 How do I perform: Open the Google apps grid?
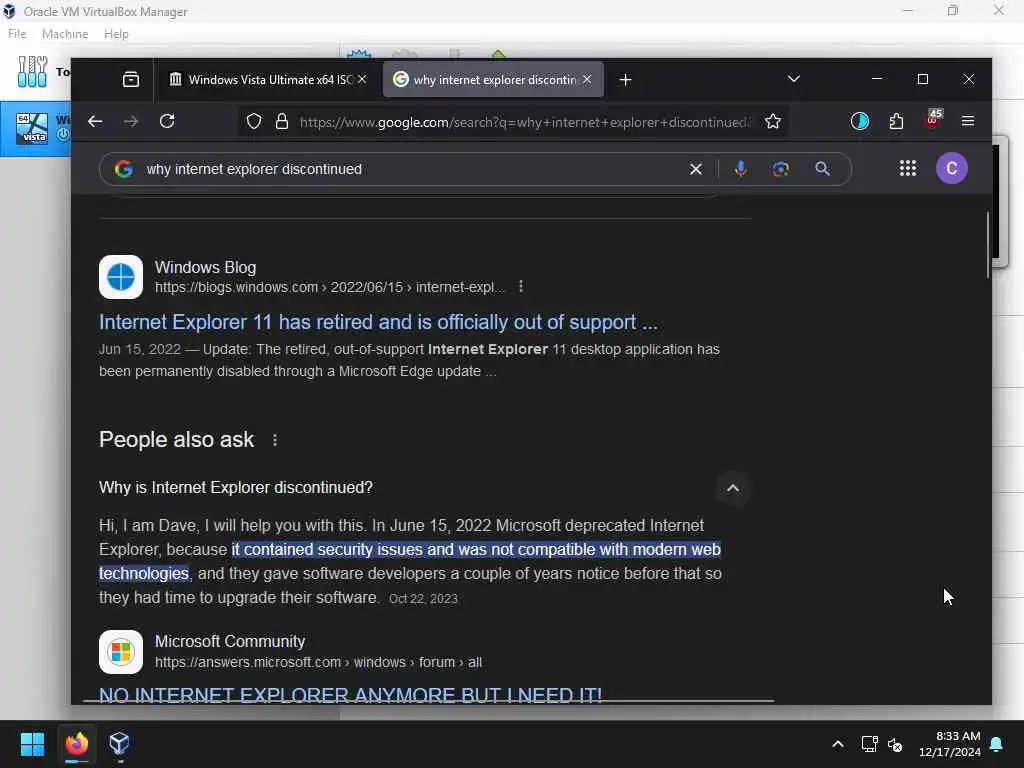908,168
